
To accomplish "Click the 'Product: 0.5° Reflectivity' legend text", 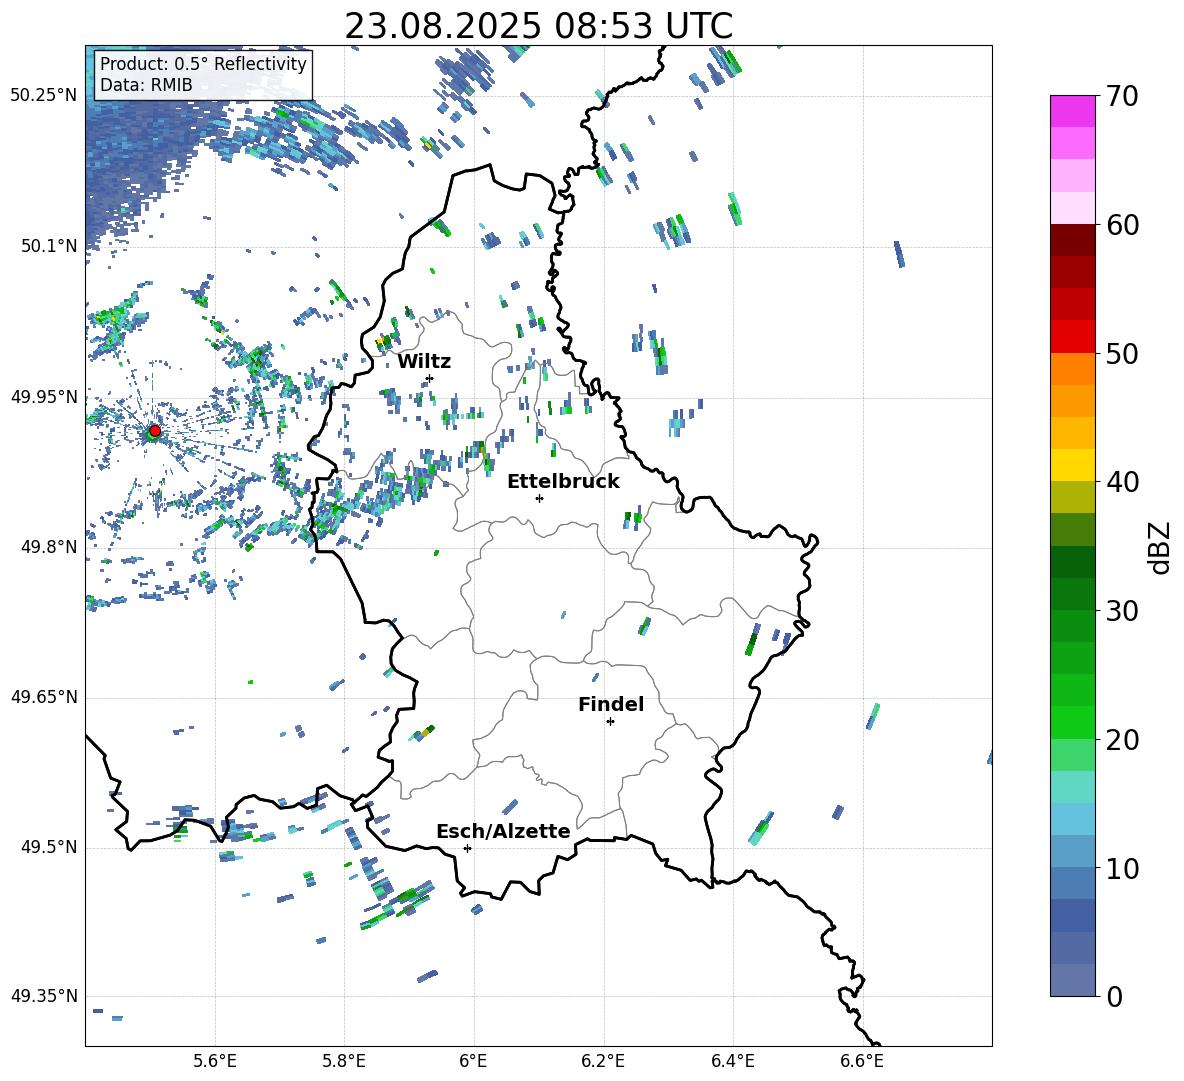I will click(203, 63).
